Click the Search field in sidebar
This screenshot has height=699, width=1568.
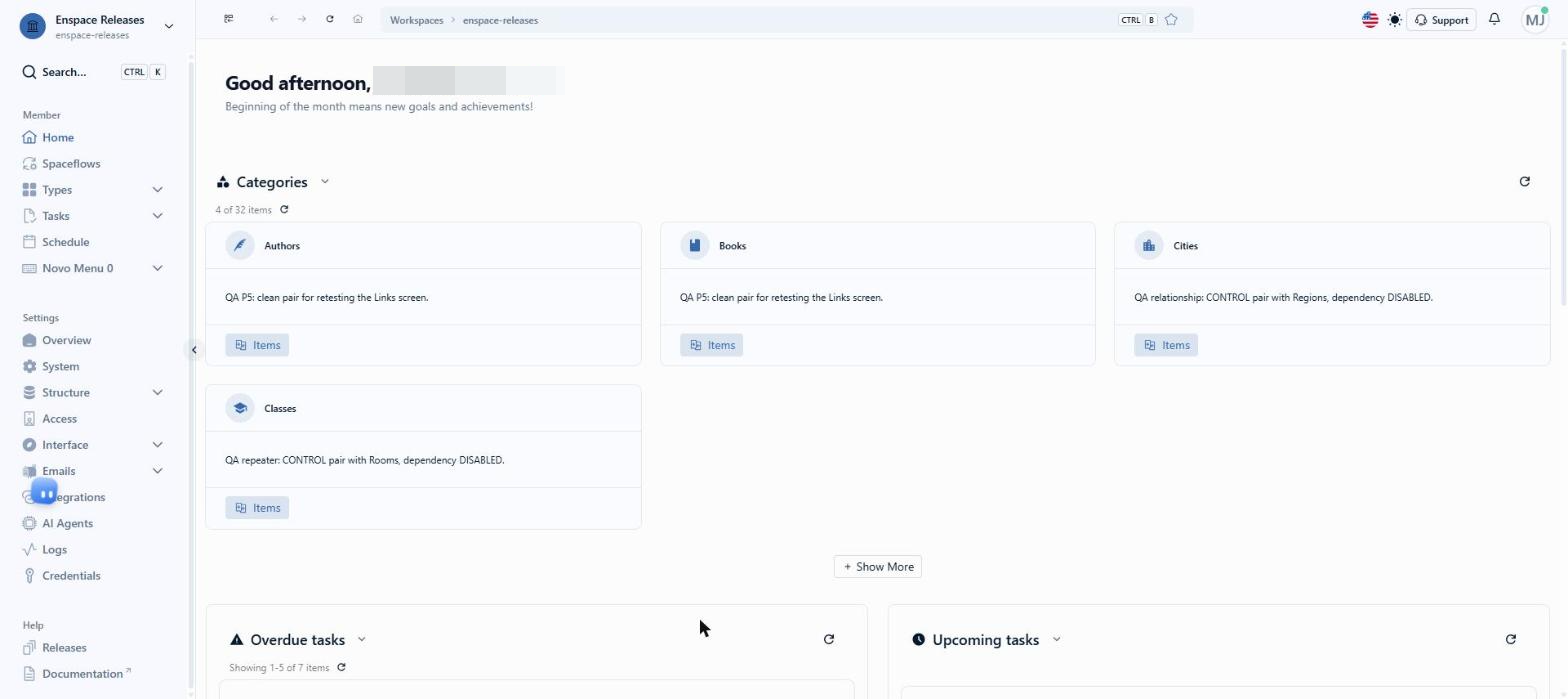[x=94, y=72]
